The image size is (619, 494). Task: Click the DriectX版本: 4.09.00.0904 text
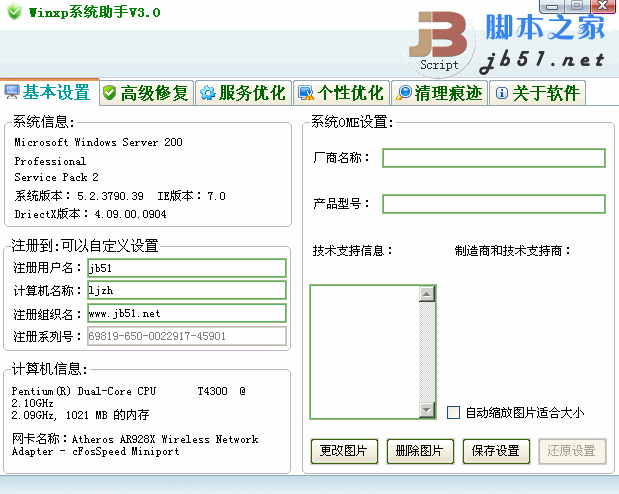pos(90,214)
